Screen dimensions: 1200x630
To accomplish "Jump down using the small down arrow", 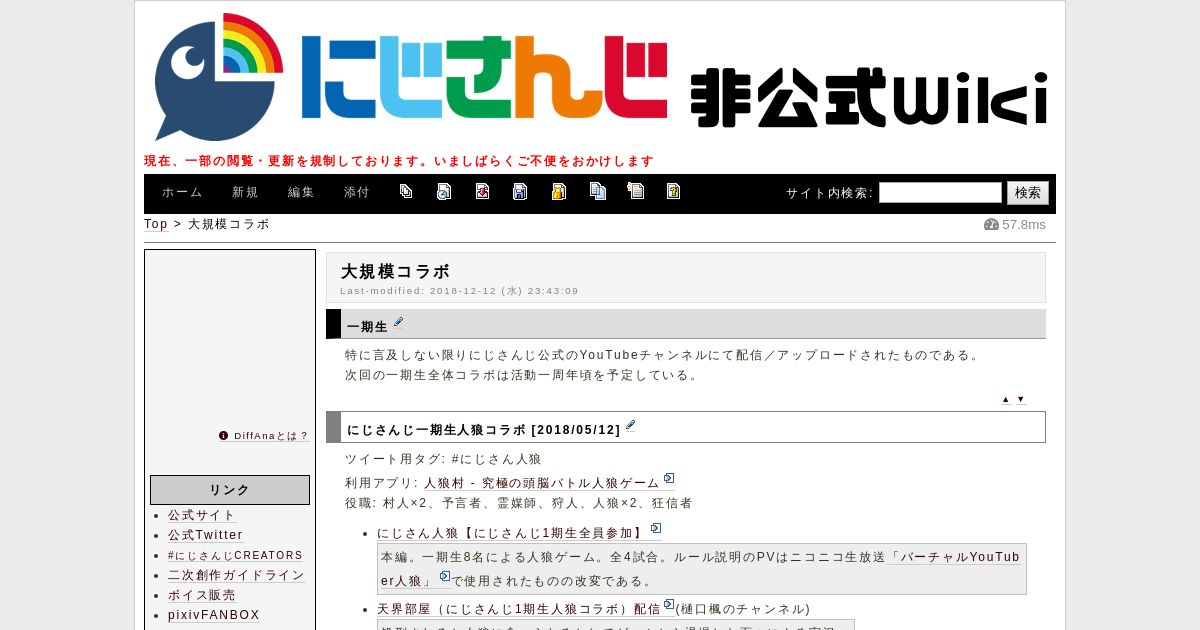I will pyautogui.click(x=1021, y=399).
